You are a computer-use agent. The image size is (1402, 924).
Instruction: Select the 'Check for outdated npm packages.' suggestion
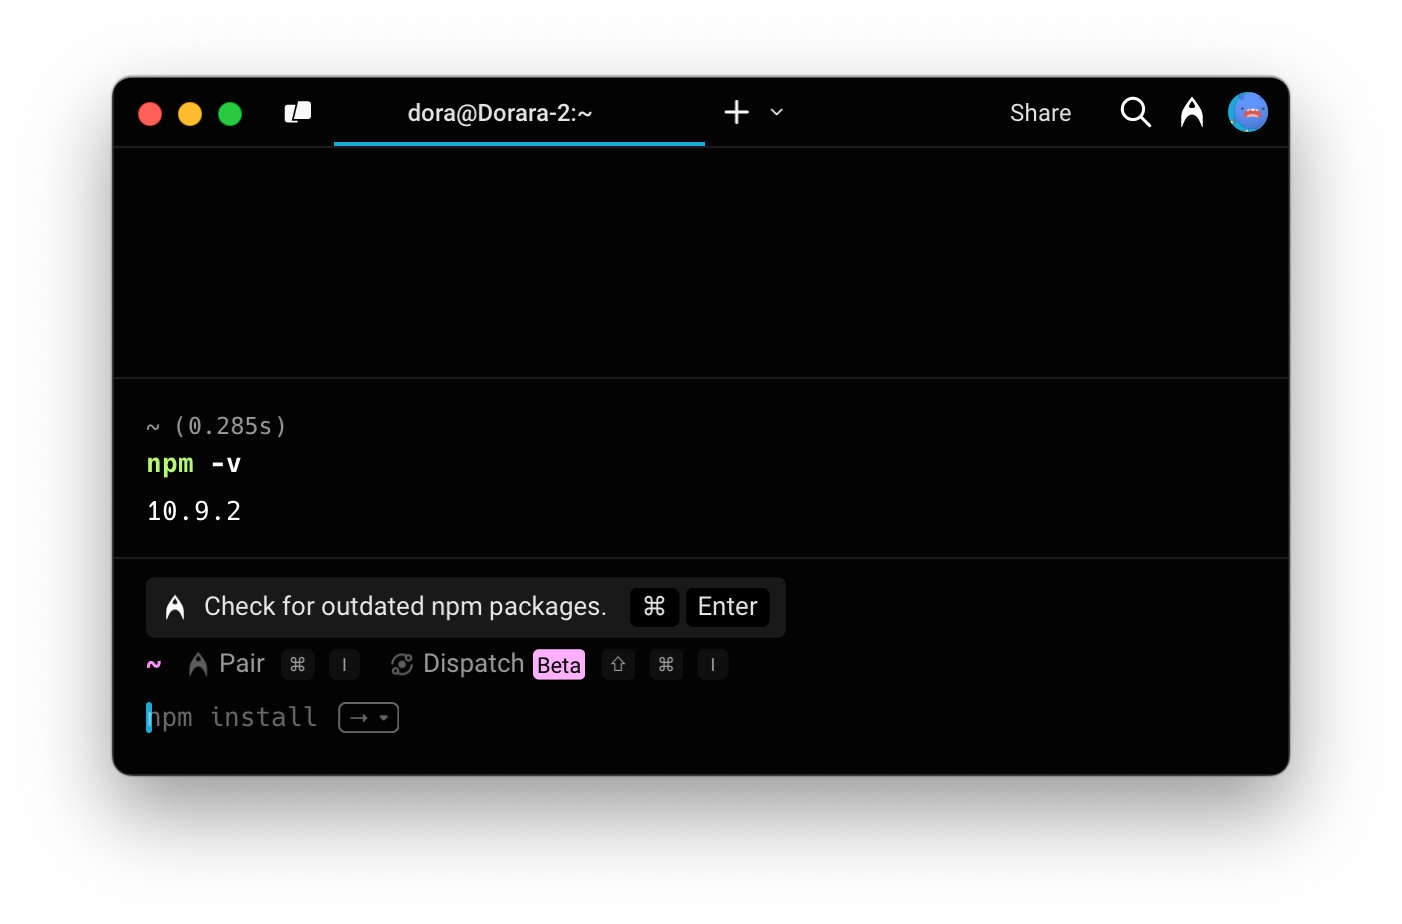[x=405, y=606]
